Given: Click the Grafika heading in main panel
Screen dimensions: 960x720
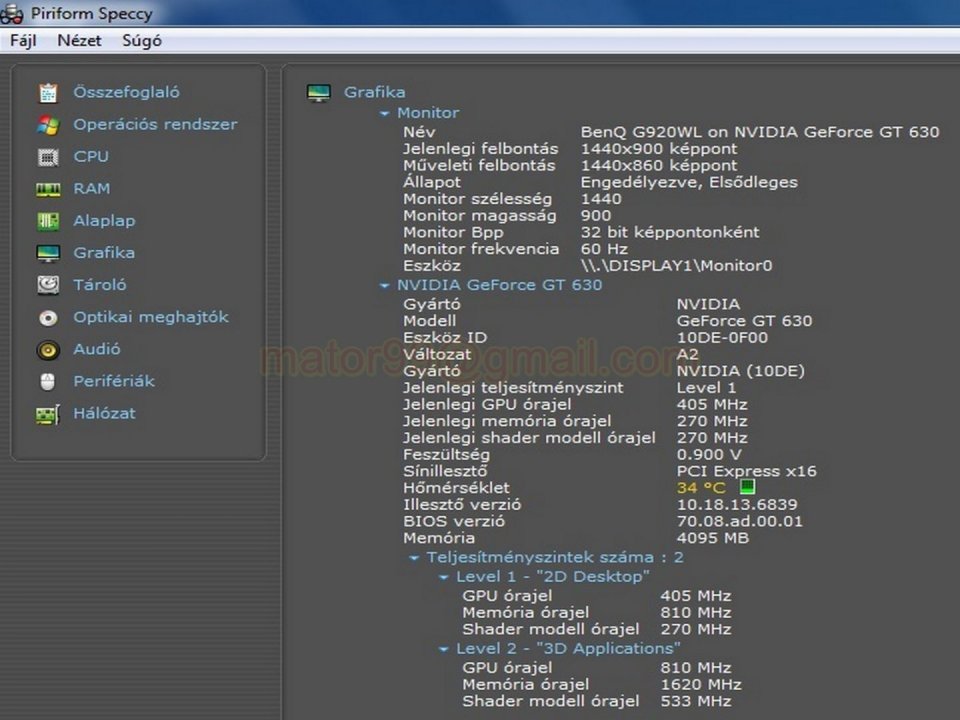Looking at the screenshot, I should (374, 92).
